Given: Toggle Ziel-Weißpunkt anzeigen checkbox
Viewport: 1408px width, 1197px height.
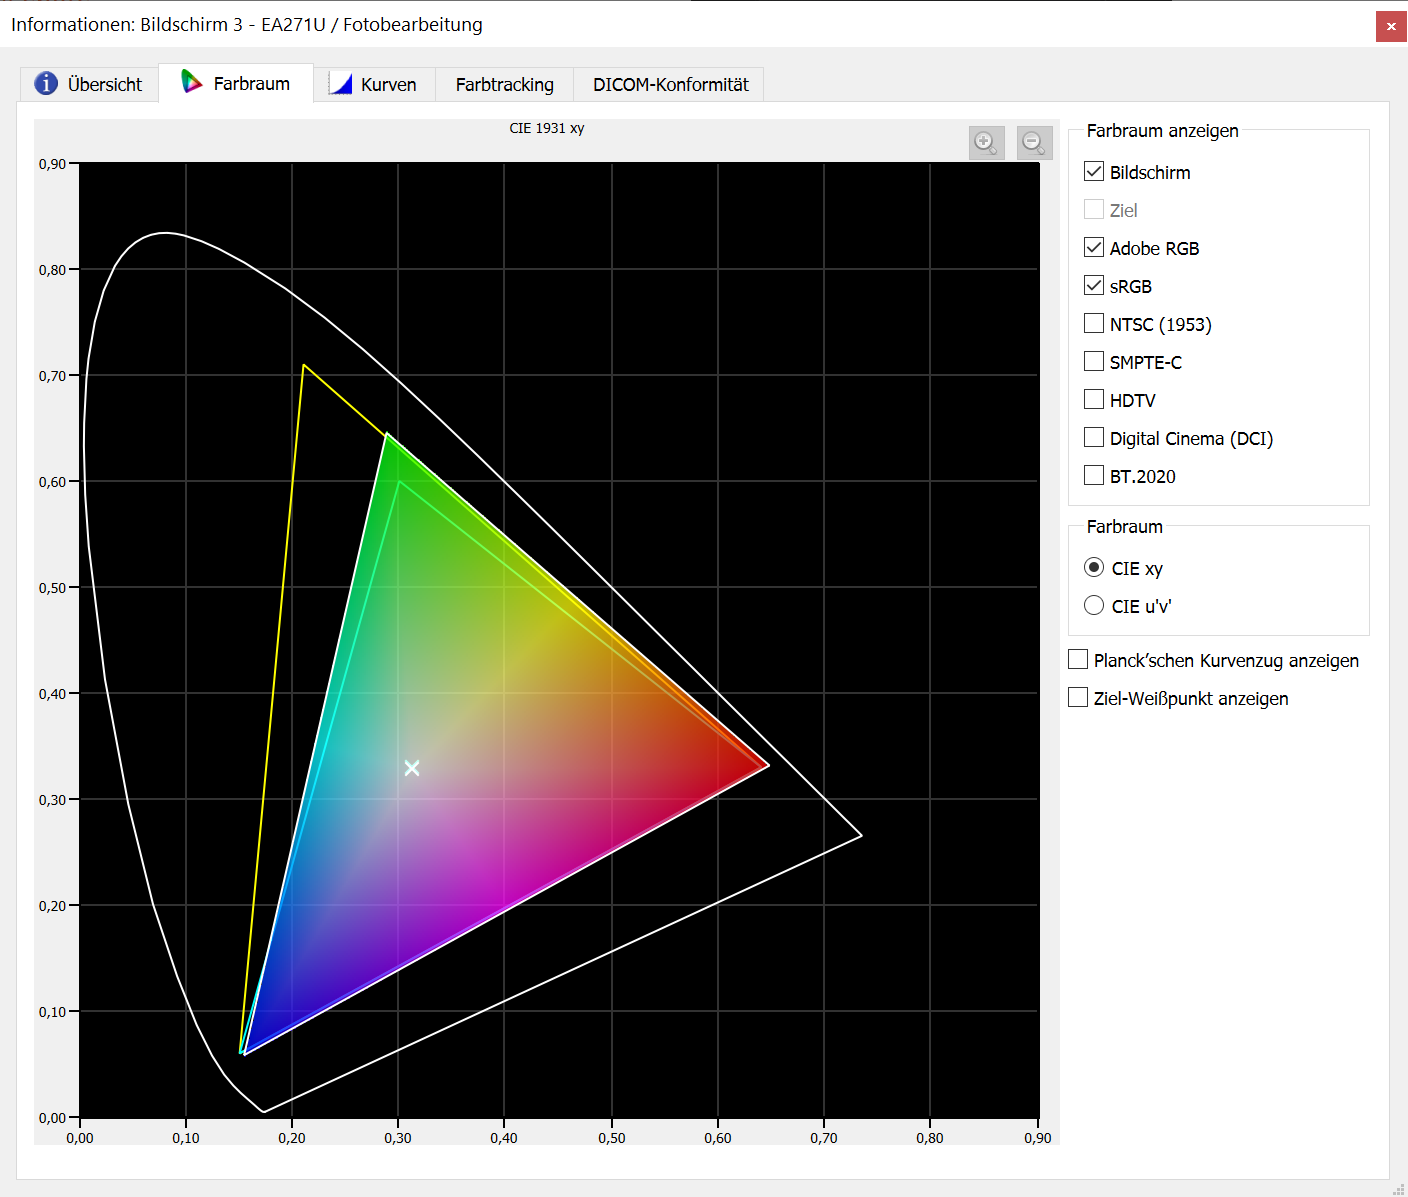Looking at the screenshot, I should coord(1078,698).
